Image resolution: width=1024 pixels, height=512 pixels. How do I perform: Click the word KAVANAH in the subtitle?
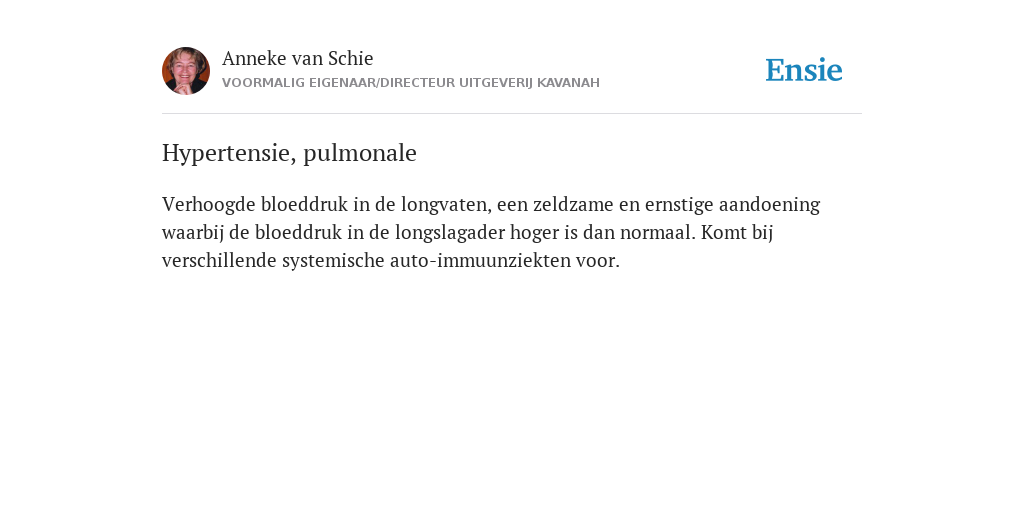click(x=568, y=83)
